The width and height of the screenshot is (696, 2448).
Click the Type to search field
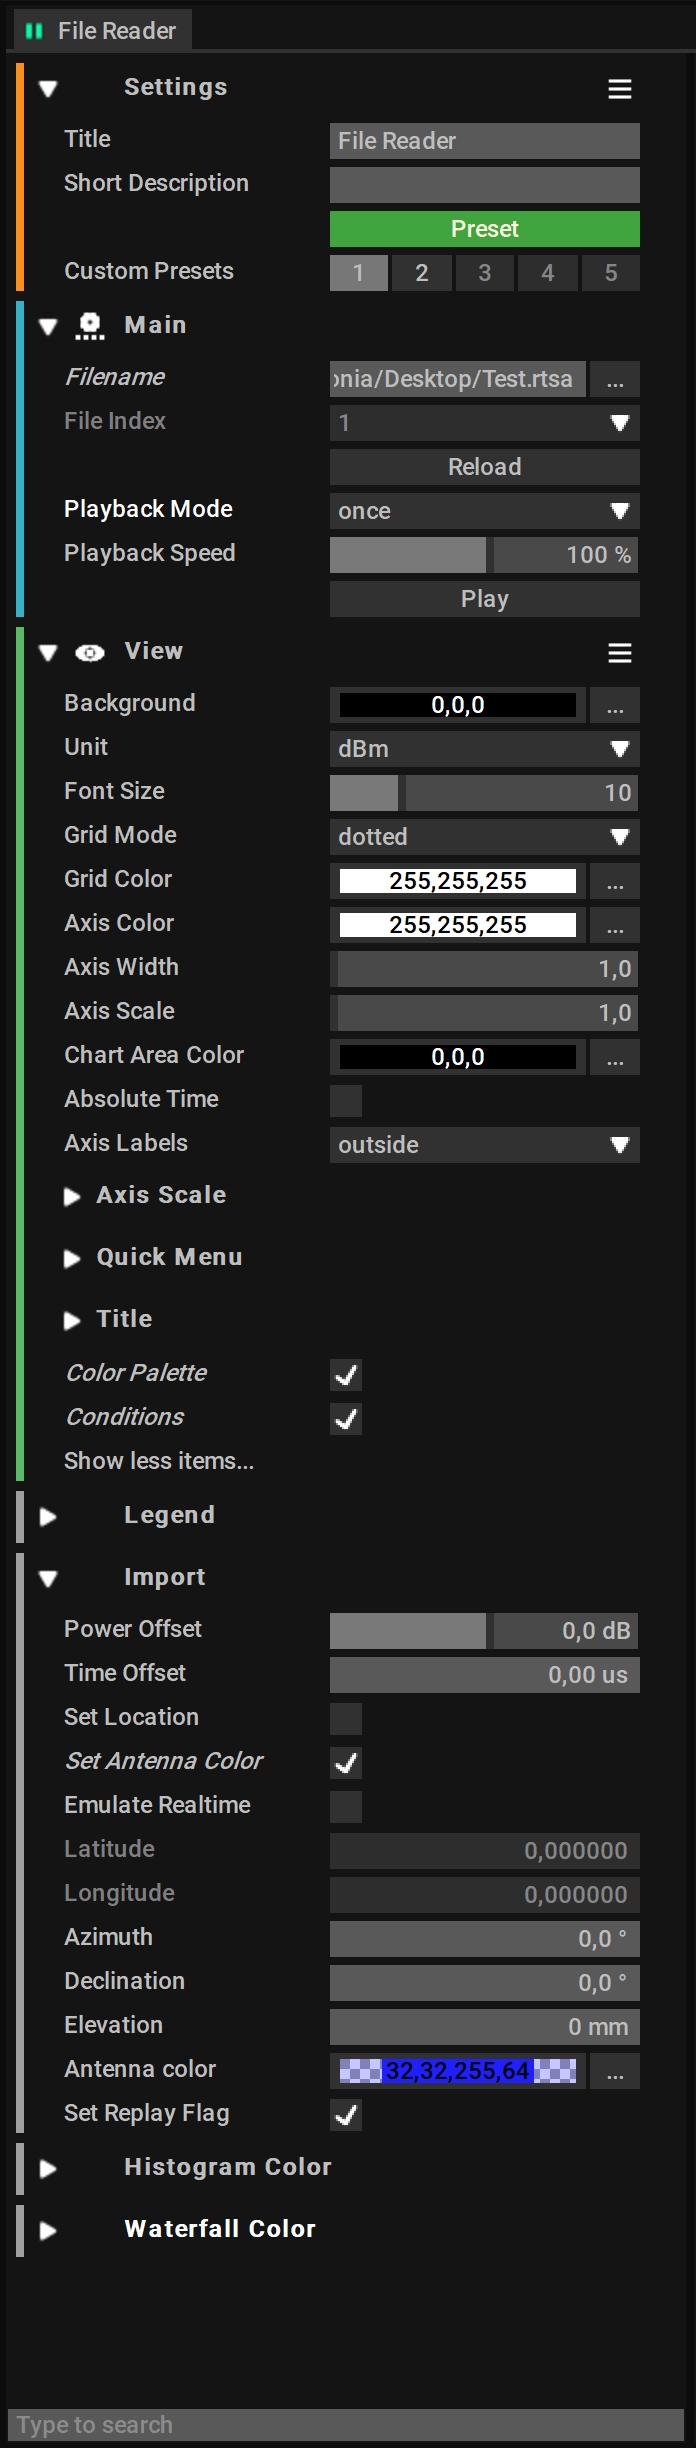(345, 2424)
